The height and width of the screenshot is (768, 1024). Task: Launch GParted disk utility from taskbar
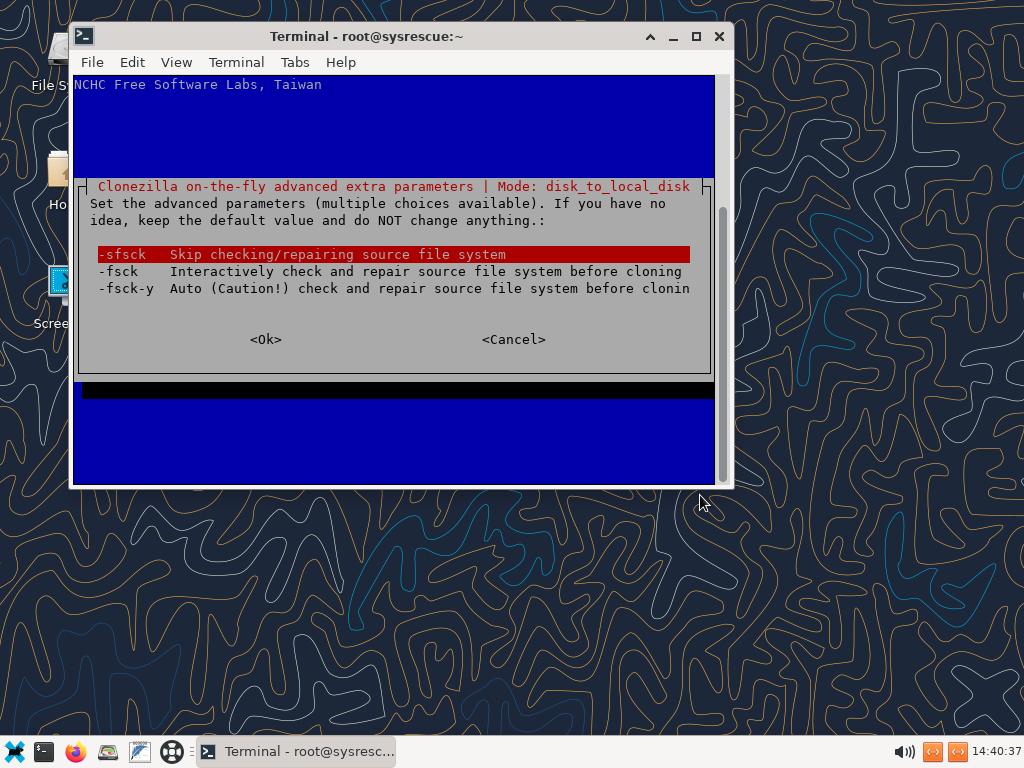click(108, 751)
